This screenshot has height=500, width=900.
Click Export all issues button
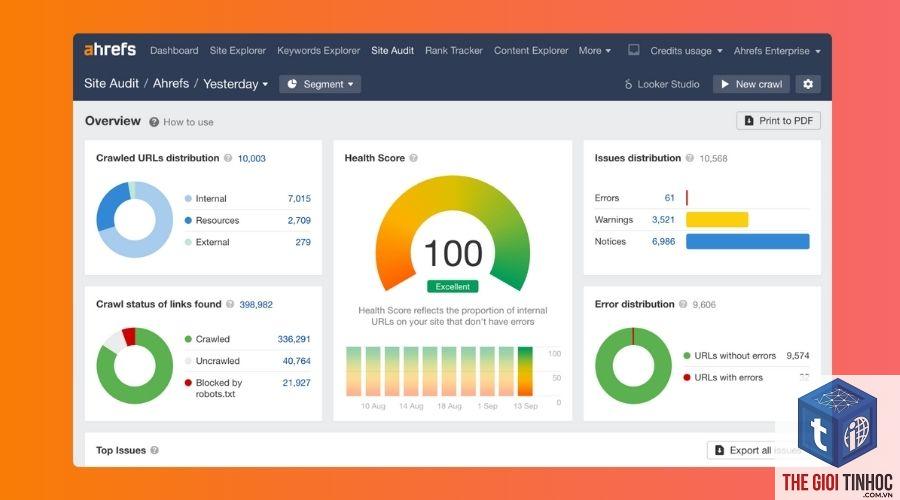(758, 451)
